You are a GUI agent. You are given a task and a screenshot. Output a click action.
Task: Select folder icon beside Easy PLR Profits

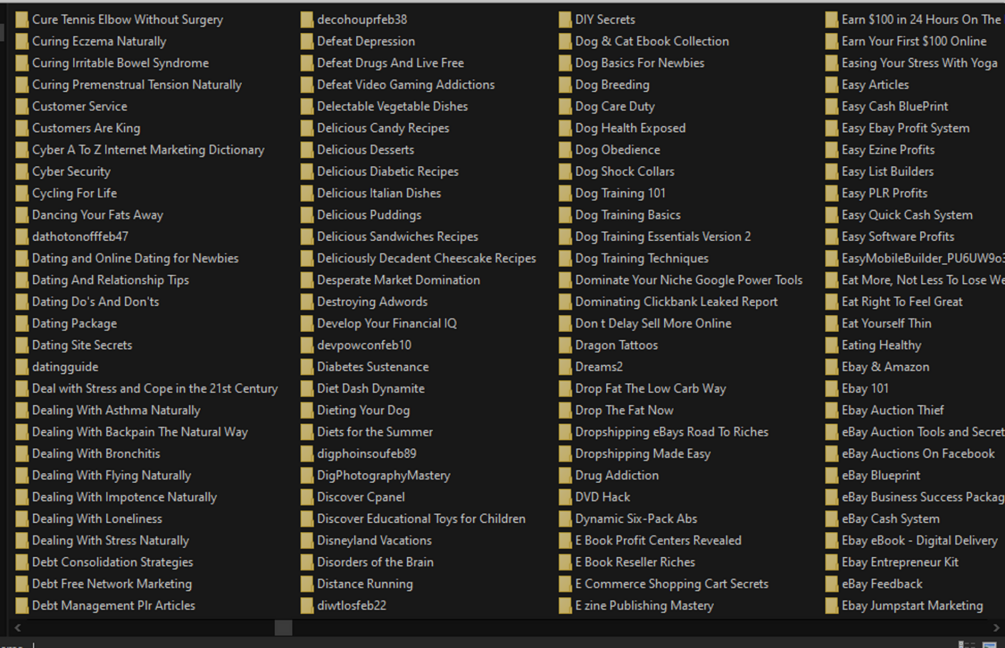pyautogui.click(x=831, y=194)
